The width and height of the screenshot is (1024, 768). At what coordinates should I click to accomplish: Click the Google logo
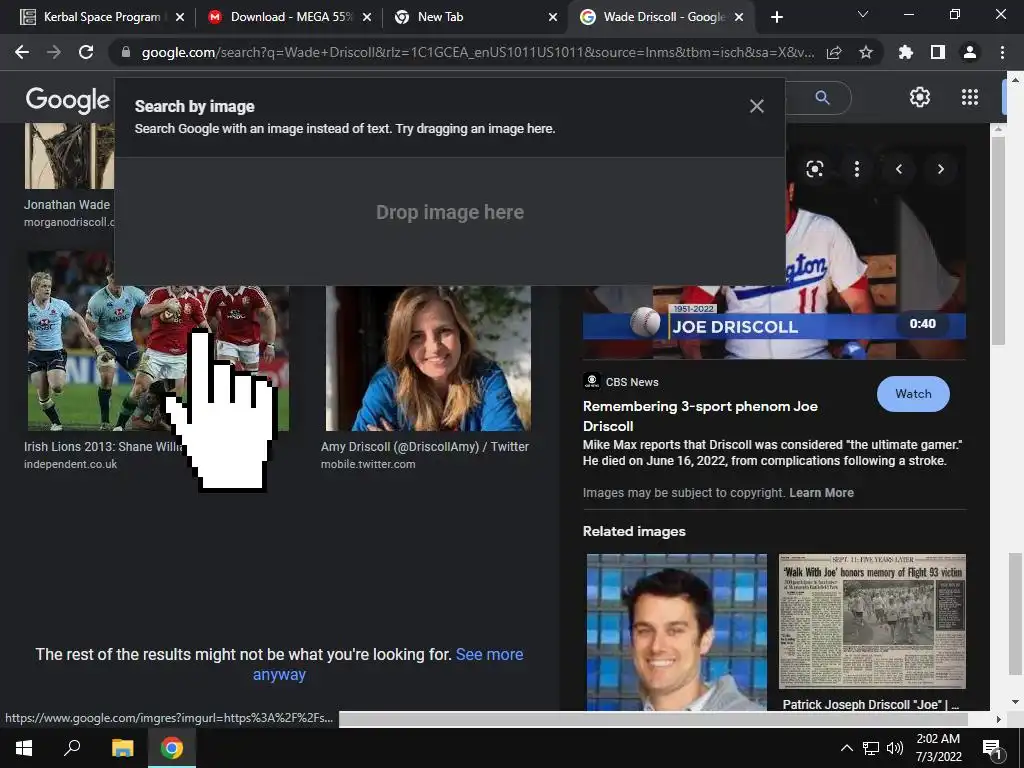pyautogui.click(x=67, y=100)
